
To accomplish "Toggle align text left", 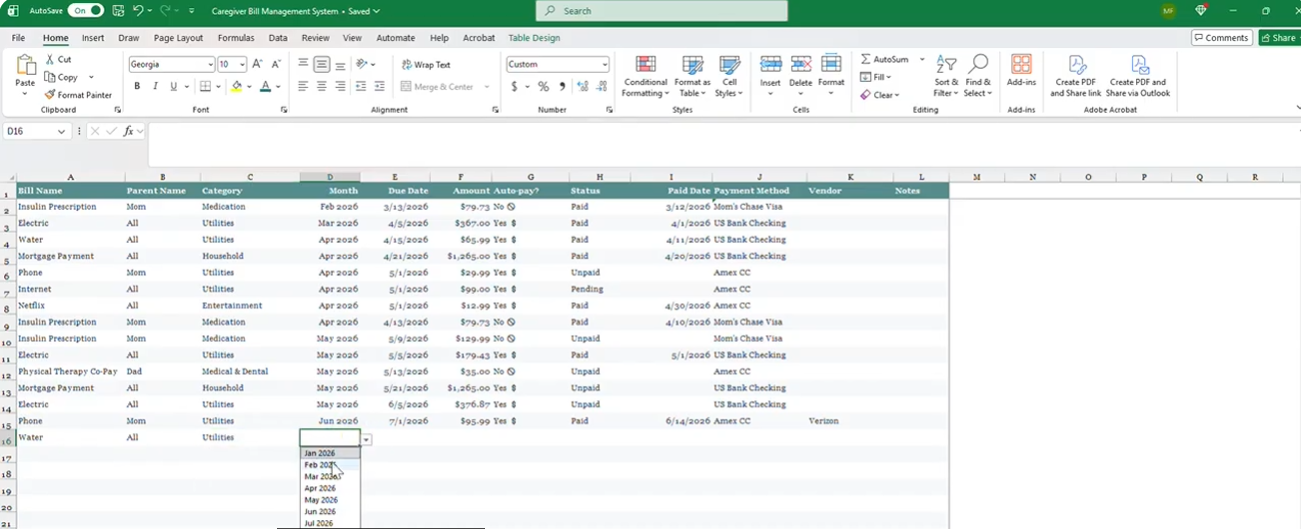I will (303, 87).
